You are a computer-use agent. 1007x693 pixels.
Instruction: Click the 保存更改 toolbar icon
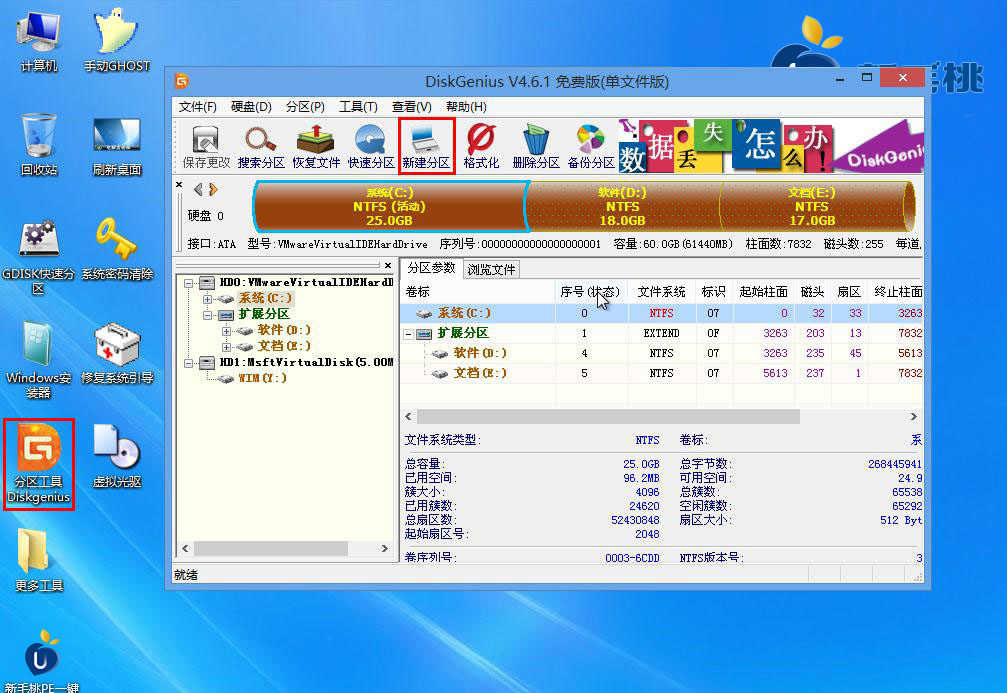point(206,146)
